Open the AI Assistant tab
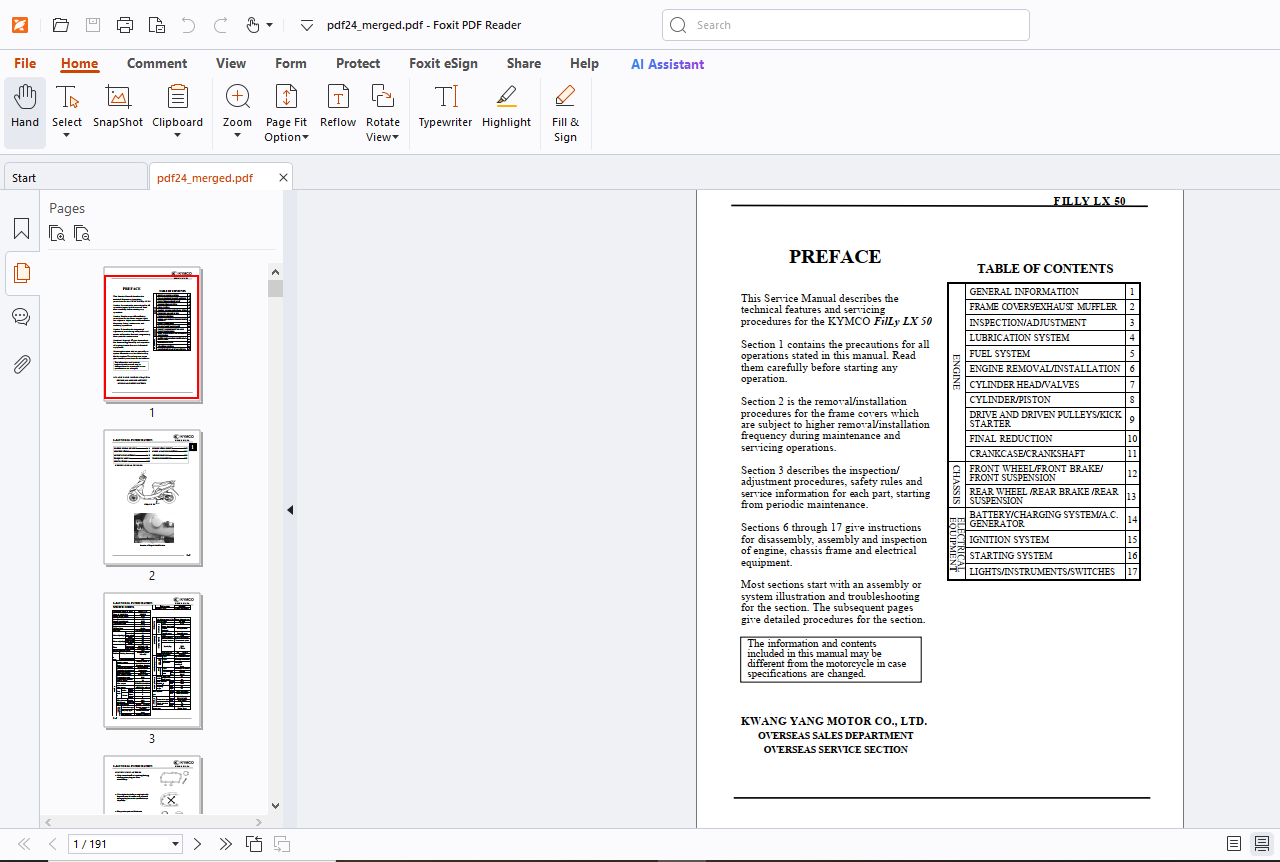This screenshot has width=1280, height=862. click(667, 63)
